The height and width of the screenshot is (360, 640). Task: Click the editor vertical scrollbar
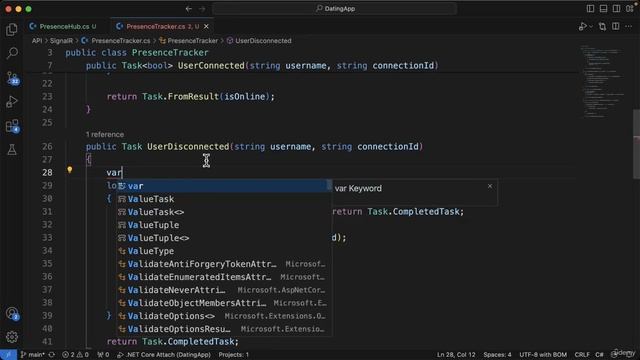coord(636,144)
